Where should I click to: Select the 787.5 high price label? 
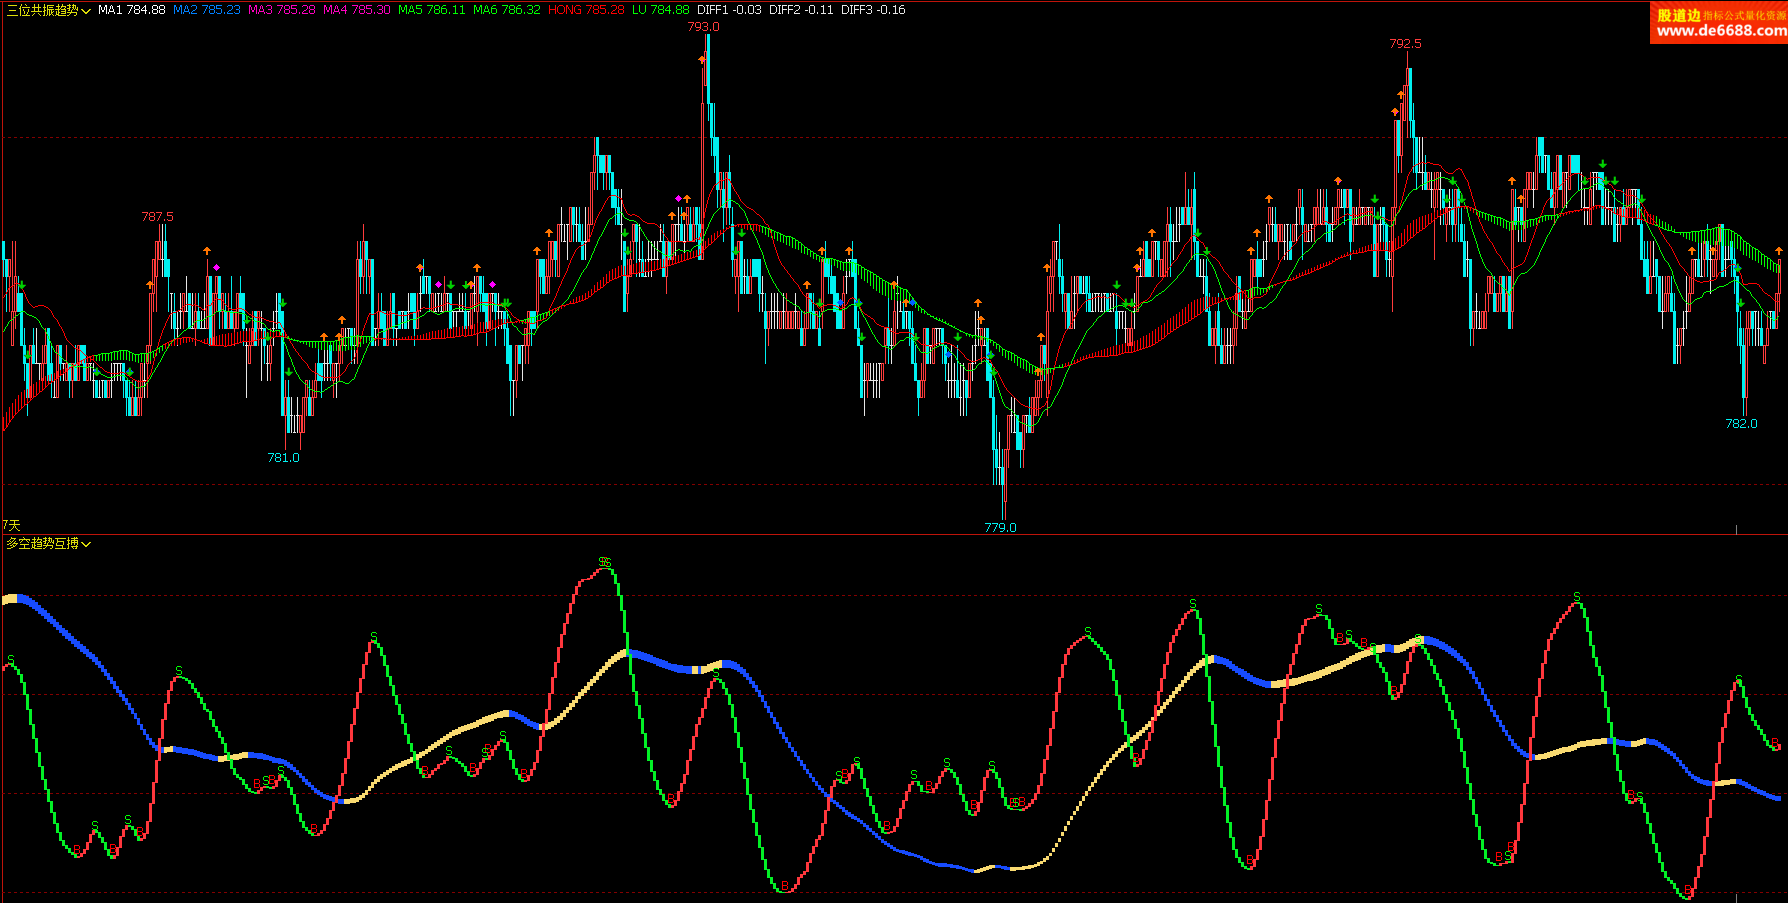[x=157, y=216]
